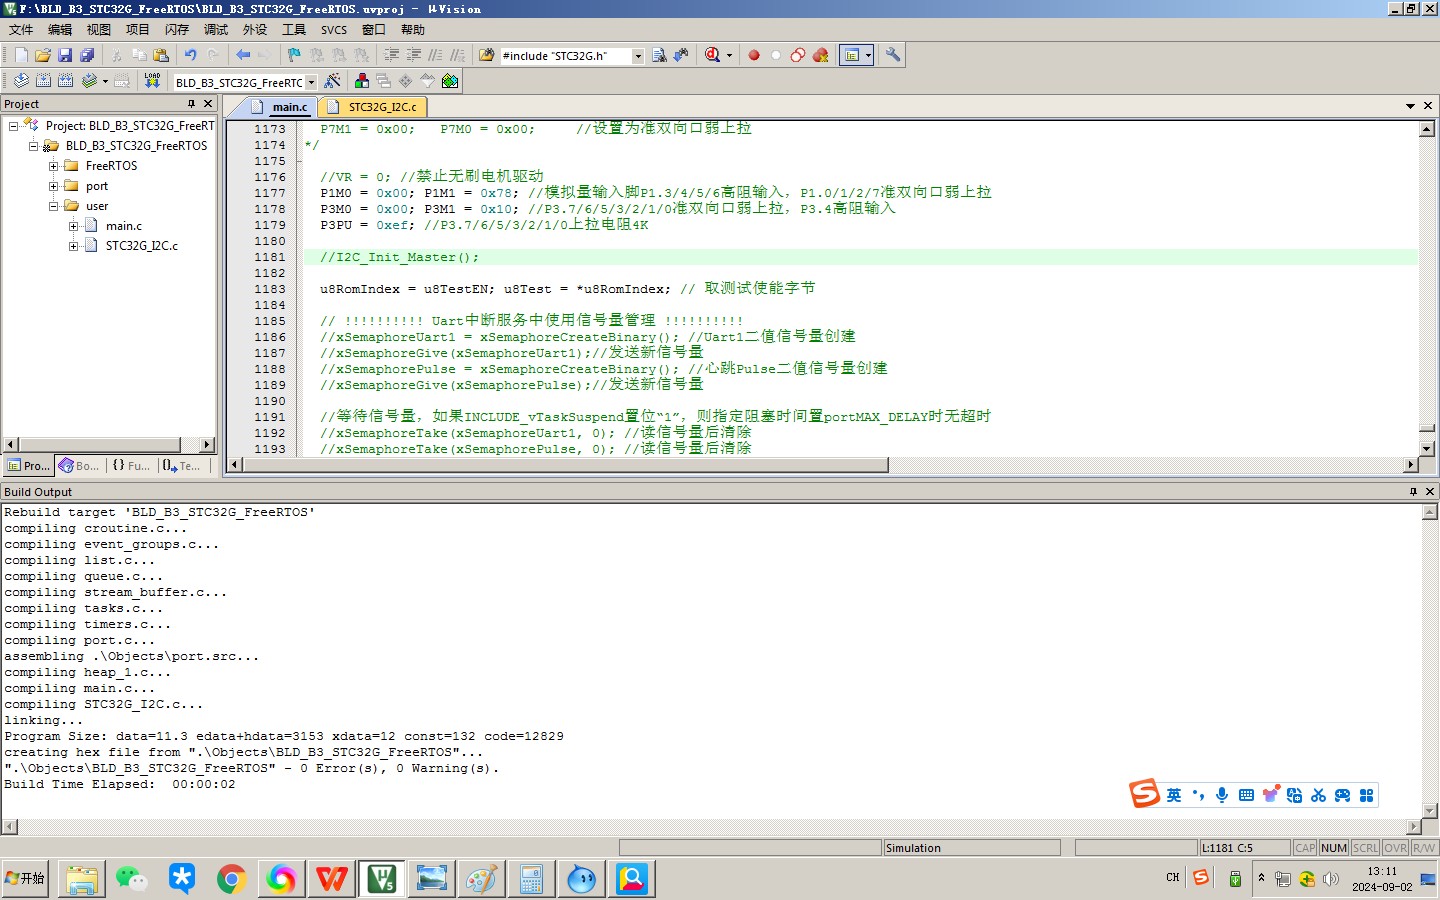Open the Pack Installer icon

[x=450, y=81]
